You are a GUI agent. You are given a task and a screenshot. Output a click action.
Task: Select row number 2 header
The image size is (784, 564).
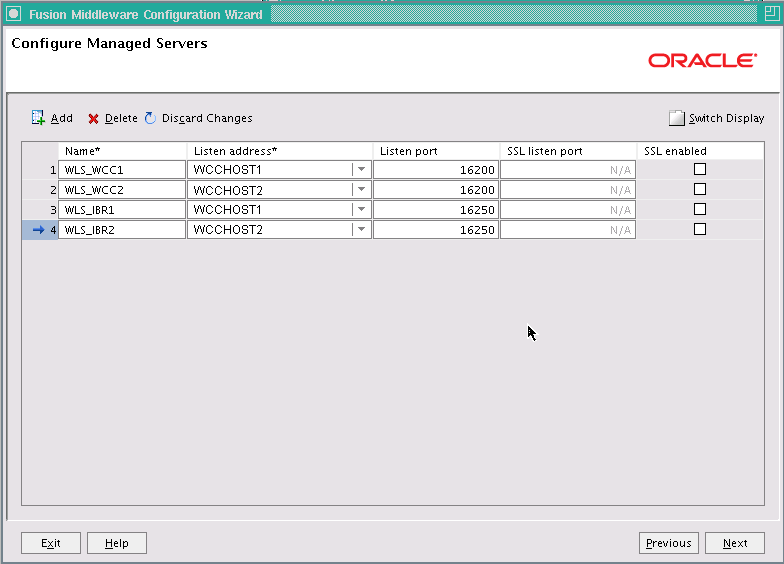(x=40, y=190)
